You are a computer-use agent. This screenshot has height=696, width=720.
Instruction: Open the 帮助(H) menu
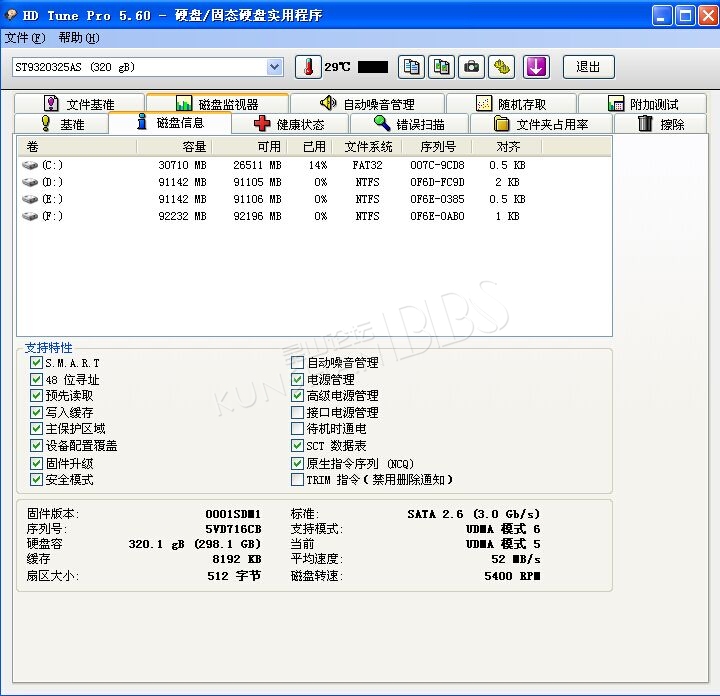point(79,38)
